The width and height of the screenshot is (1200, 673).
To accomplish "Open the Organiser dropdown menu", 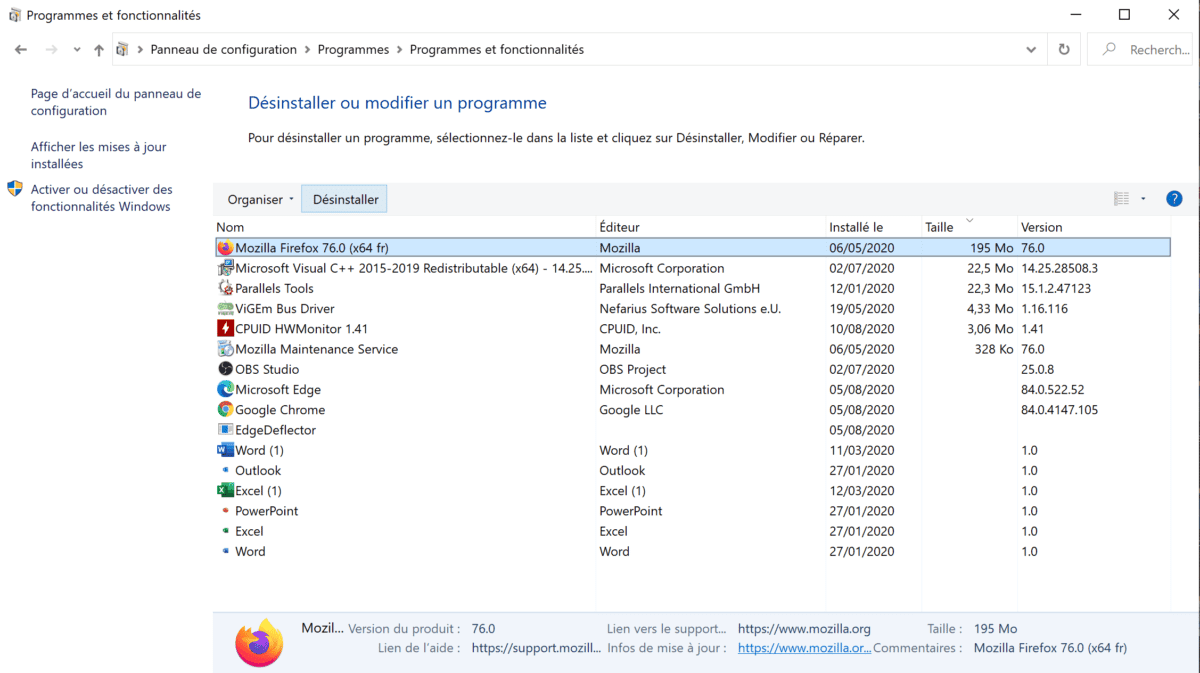I will (260, 199).
